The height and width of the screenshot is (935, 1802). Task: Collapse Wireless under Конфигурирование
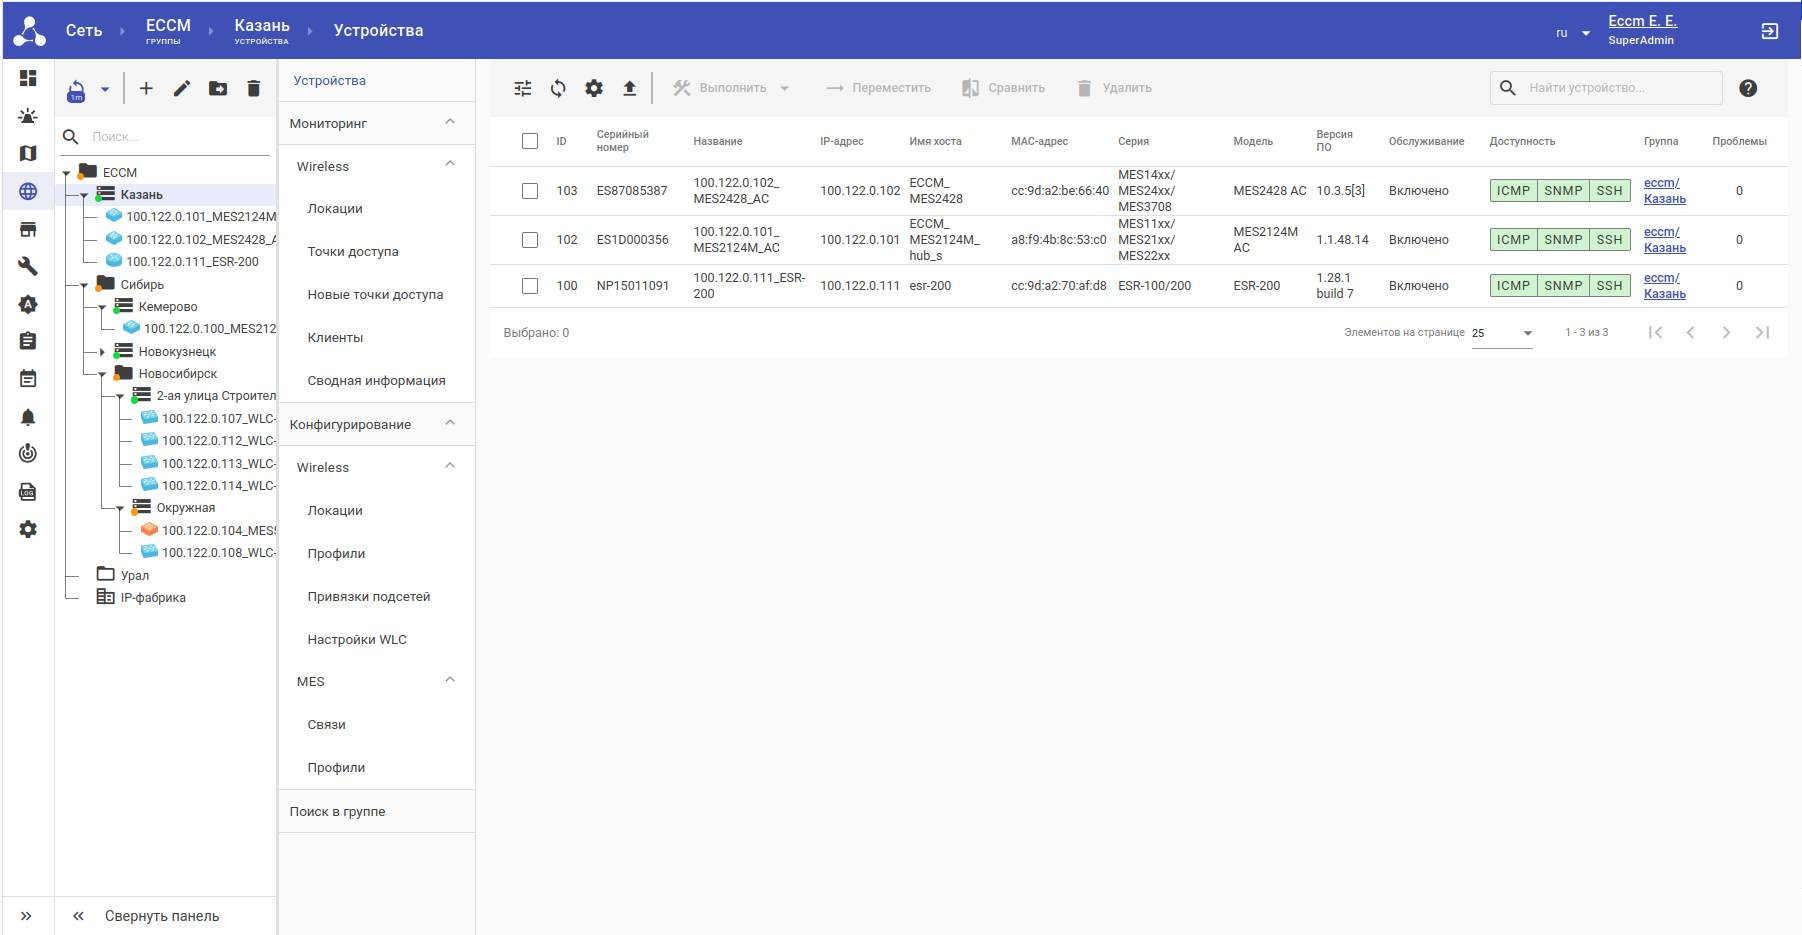point(450,465)
